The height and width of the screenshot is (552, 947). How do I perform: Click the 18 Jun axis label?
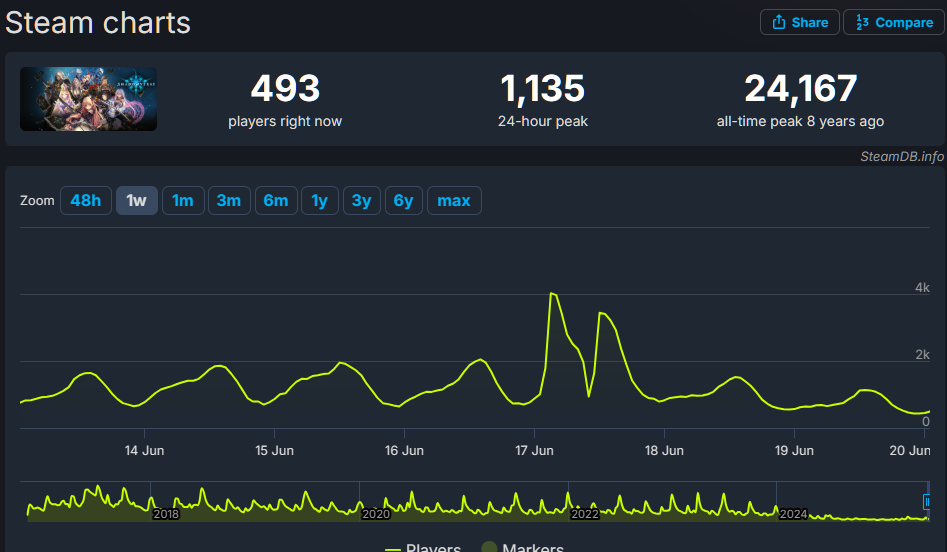click(x=664, y=451)
